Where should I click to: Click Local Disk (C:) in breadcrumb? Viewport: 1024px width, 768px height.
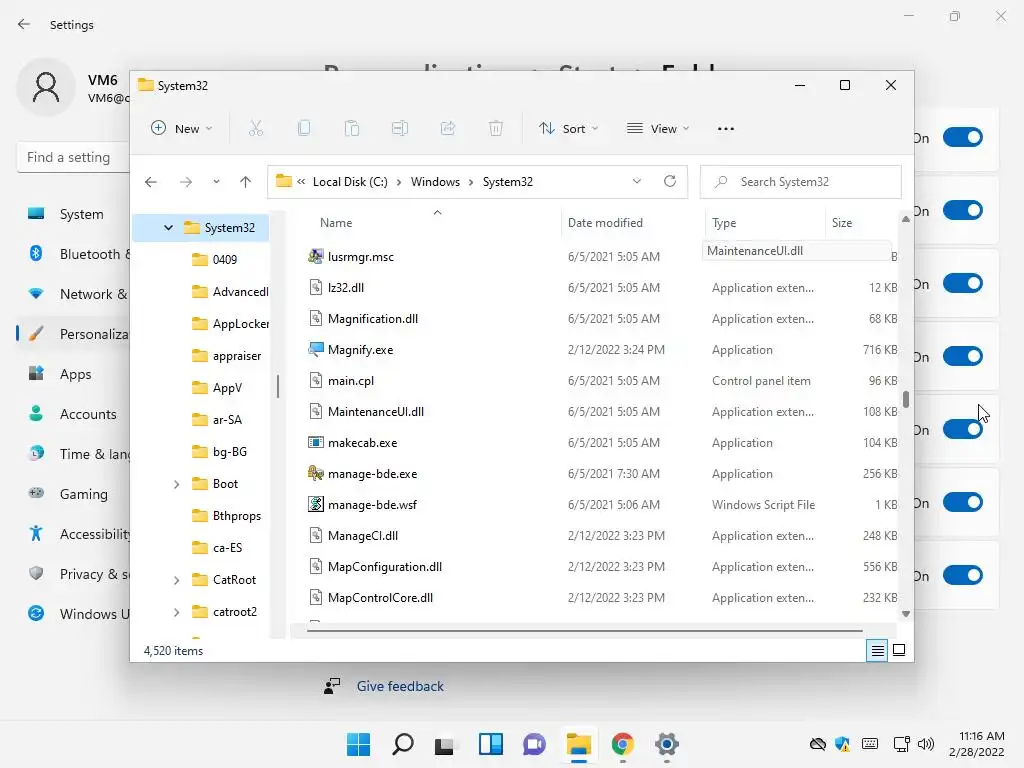(x=350, y=182)
